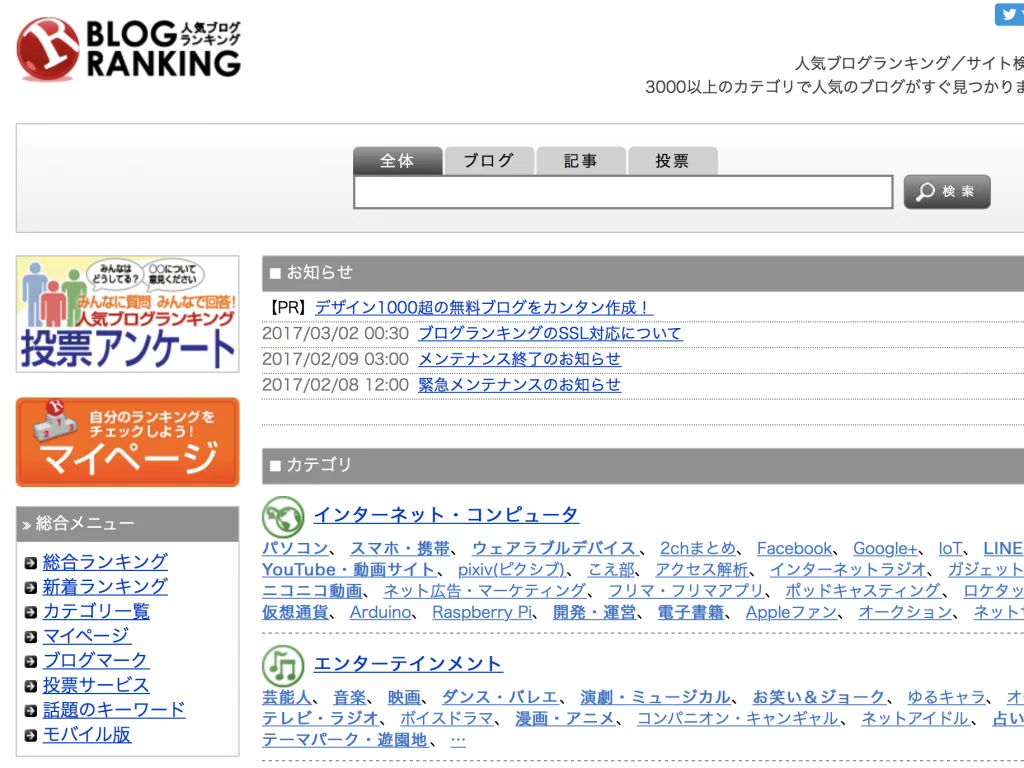This screenshot has height=768, width=1024.
Task: Expand more entertainment categories via the … link
Action: pos(458,739)
